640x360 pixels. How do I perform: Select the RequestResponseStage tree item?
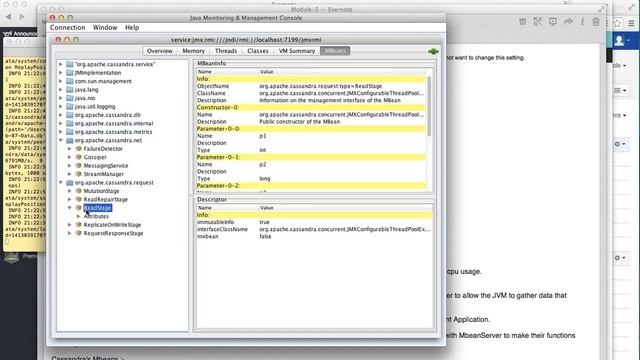pyautogui.click(x=113, y=233)
